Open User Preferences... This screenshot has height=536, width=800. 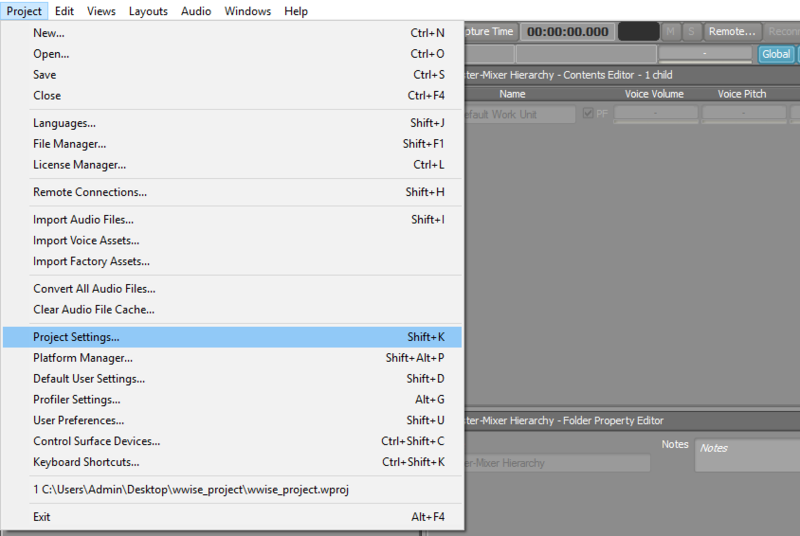232,421
